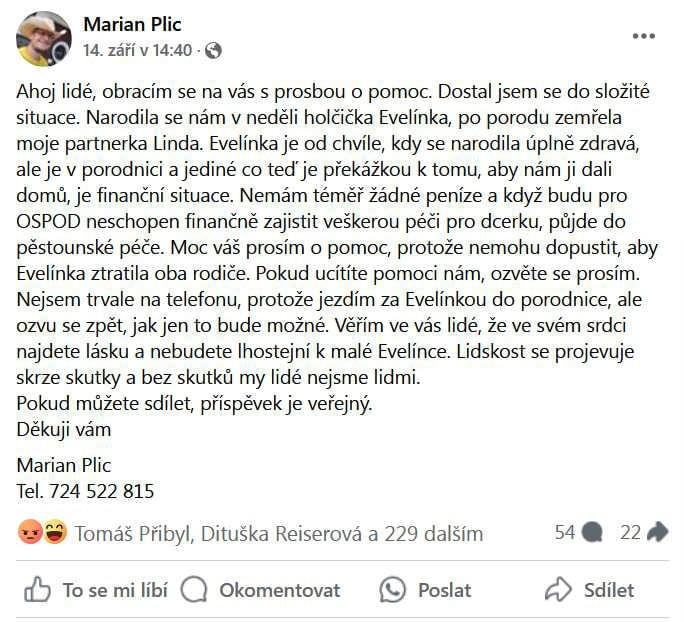The width and height of the screenshot is (684, 622).
Task: Click the WhatsApp send icon
Action: (392, 590)
